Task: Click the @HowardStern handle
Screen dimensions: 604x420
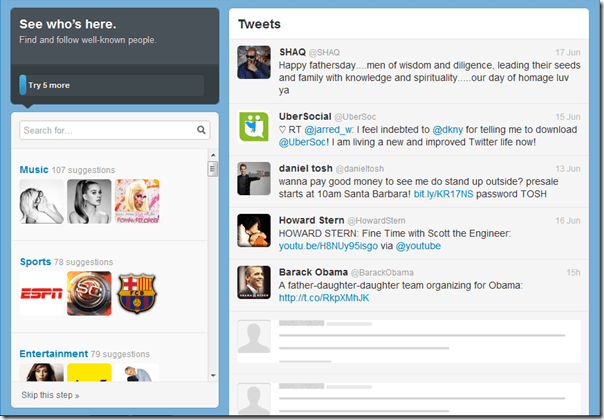Action: coord(376,221)
